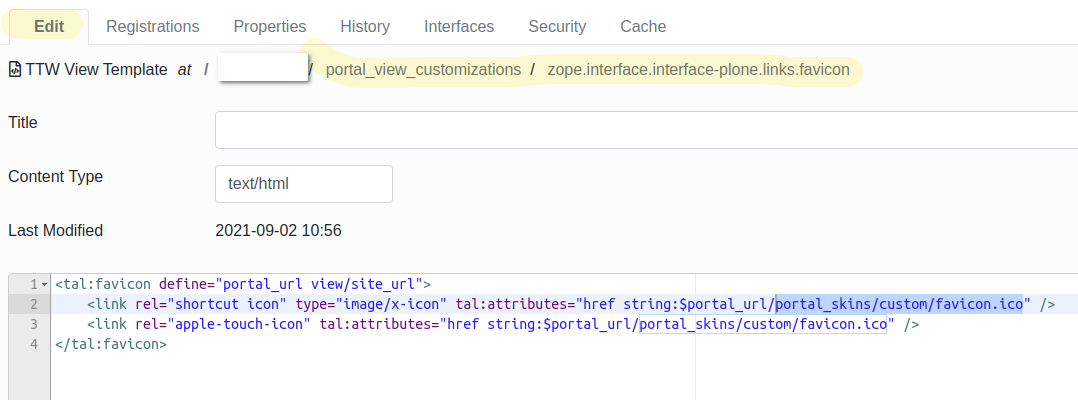Open the Security tab

(557, 27)
